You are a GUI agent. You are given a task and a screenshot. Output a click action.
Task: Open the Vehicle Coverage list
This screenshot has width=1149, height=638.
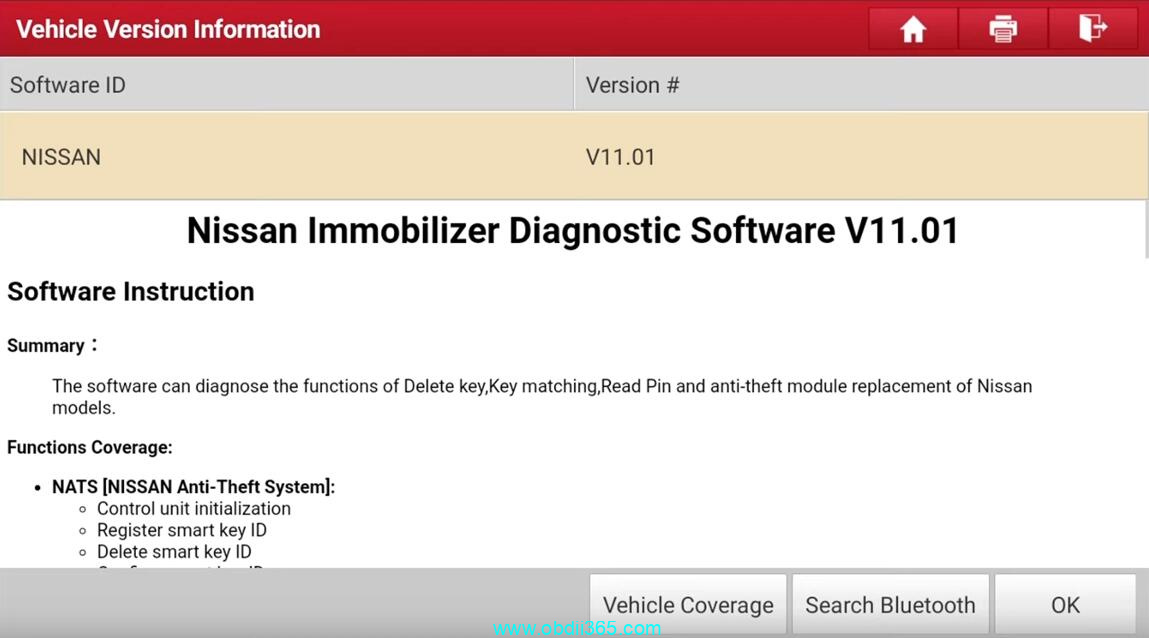[688, 605]
